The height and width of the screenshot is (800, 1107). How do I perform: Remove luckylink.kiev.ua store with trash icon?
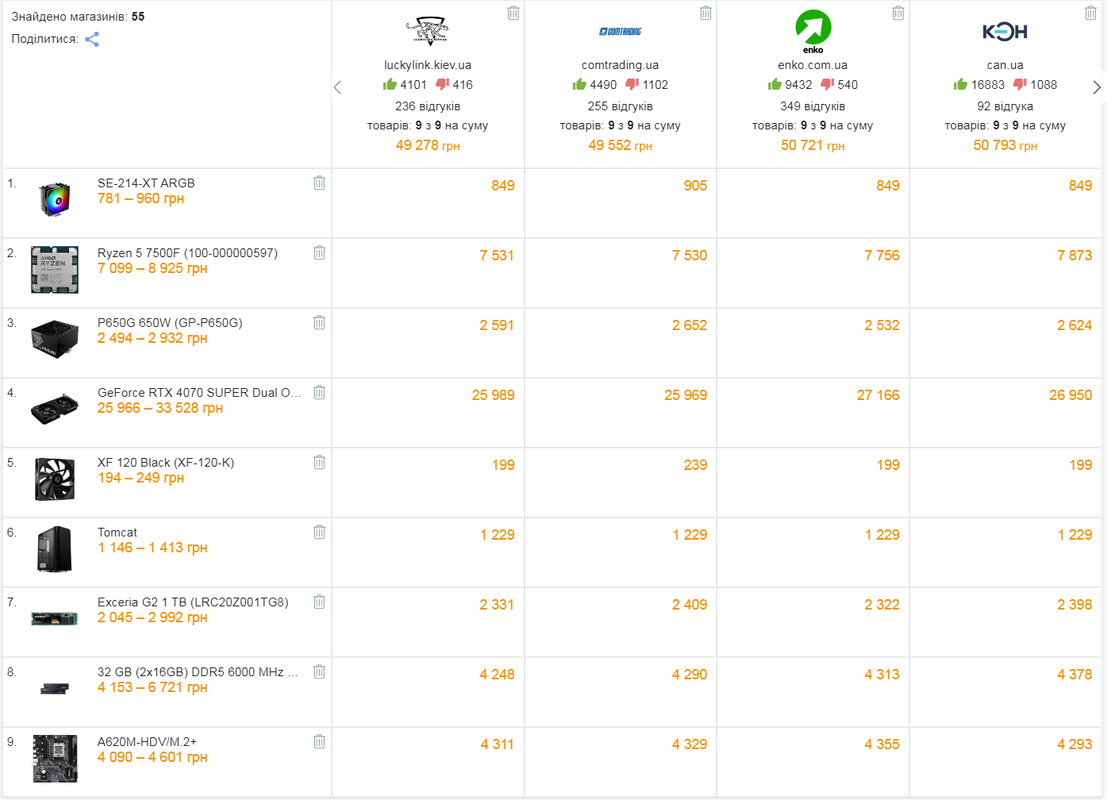click(513, 13)
